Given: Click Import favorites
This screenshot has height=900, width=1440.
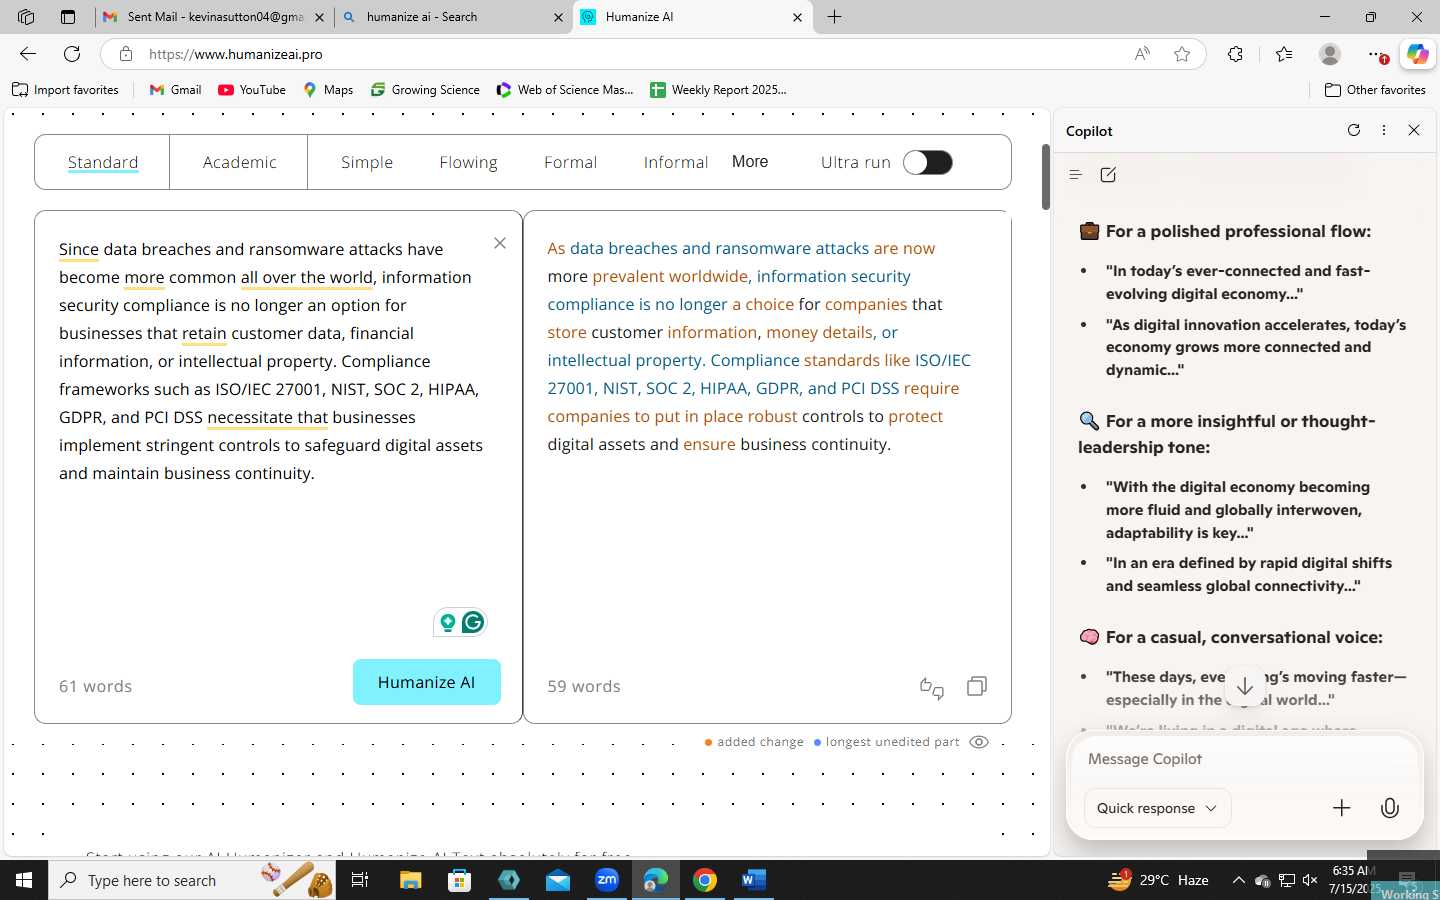Looking at the screenshot, I should click(x=65, y=90).
